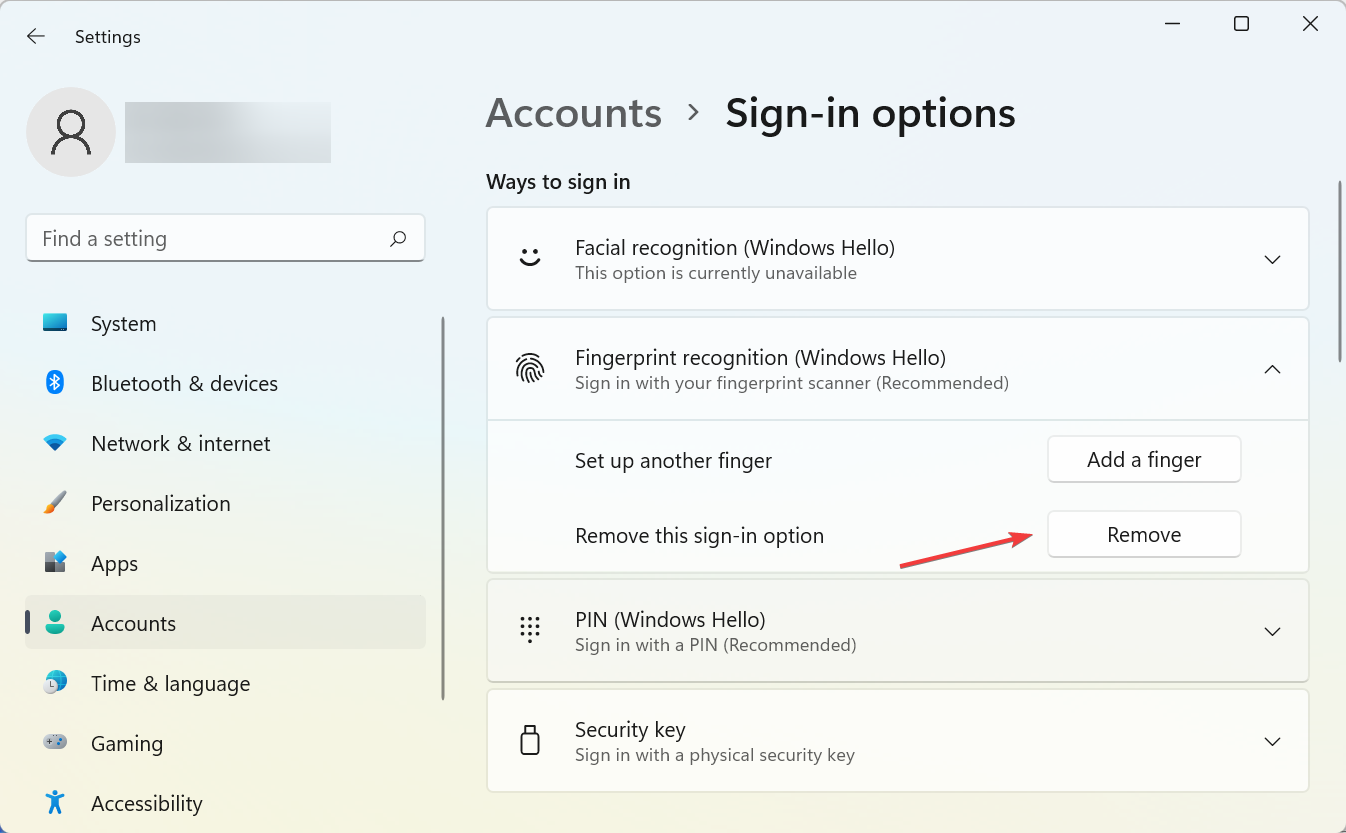Select the Time & language clock icon
The image size is (1346, 833).
[53, 683]
